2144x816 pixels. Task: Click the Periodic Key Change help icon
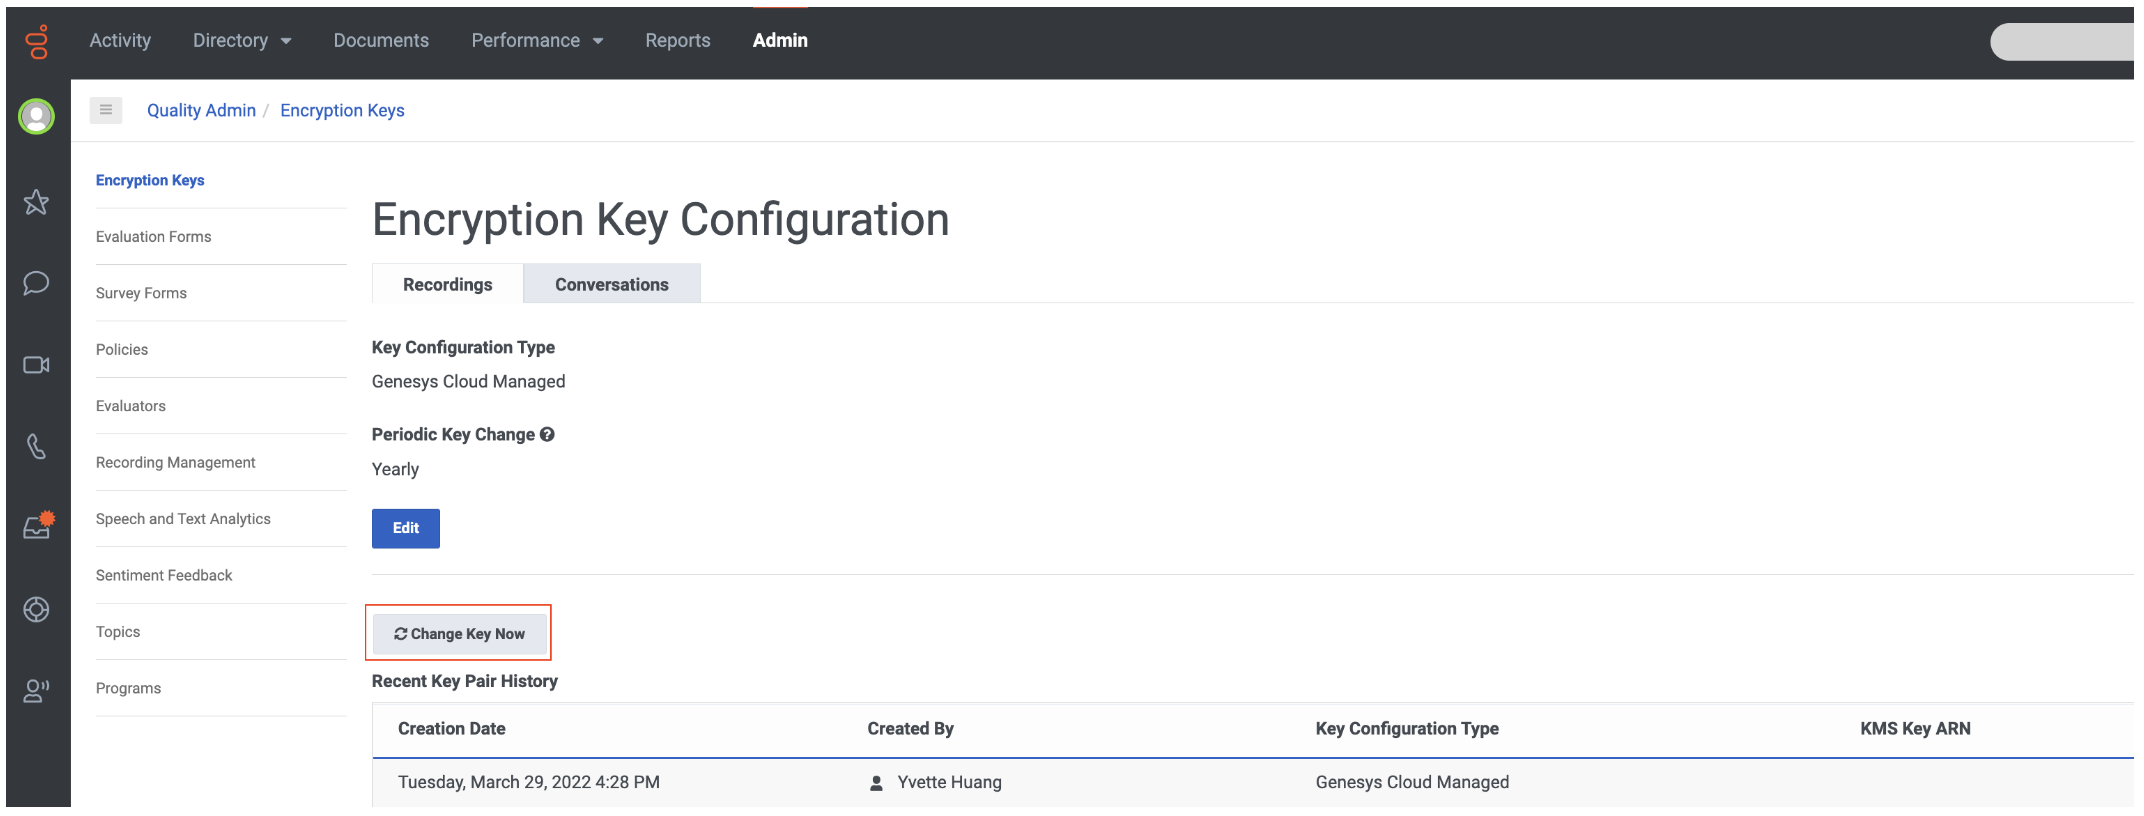pyautogui.click(x=547, y=434)
